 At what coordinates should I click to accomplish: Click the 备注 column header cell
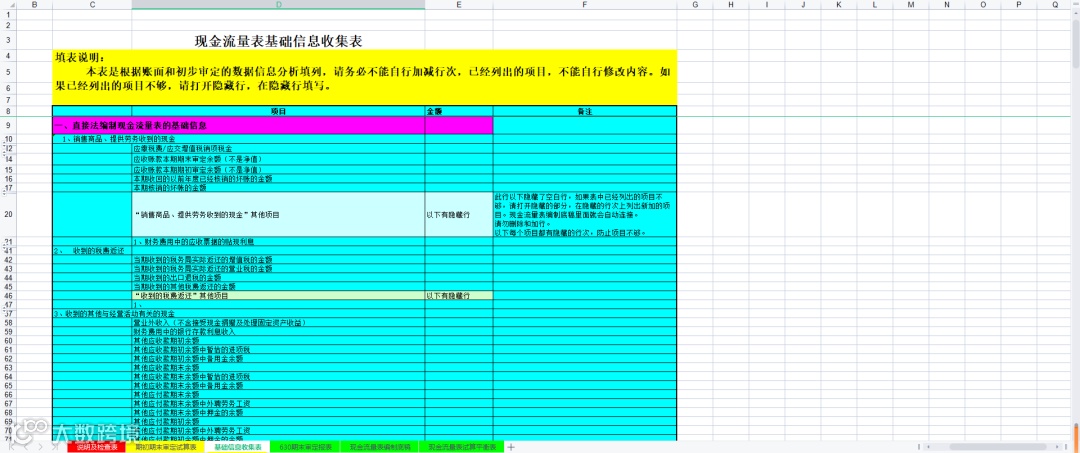coord(585,111)
